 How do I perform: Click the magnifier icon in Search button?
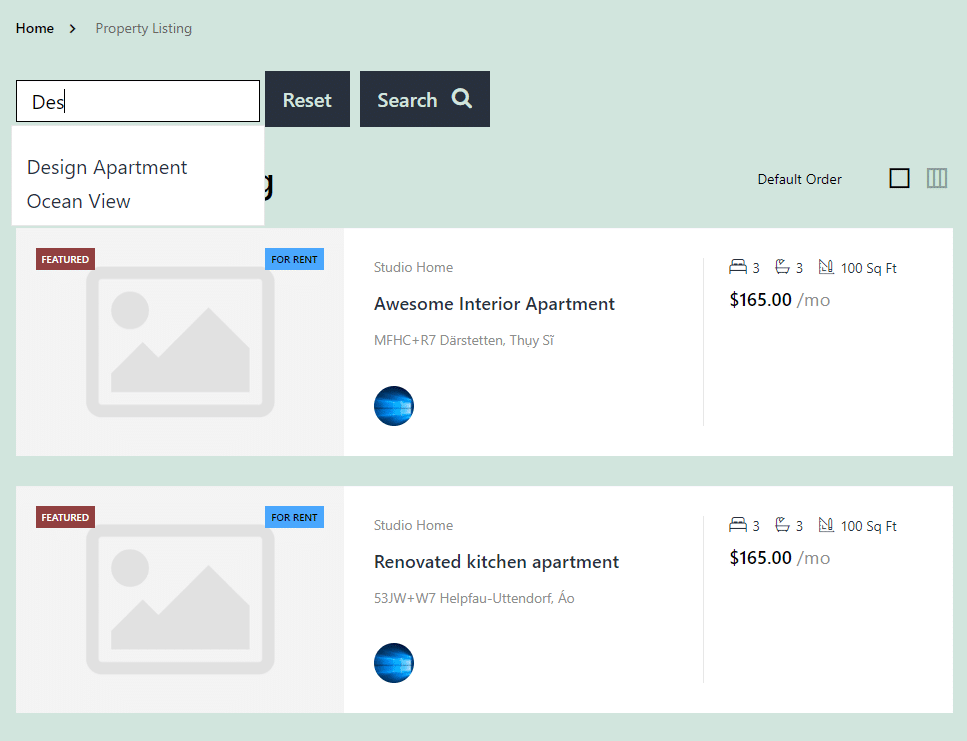461,99
